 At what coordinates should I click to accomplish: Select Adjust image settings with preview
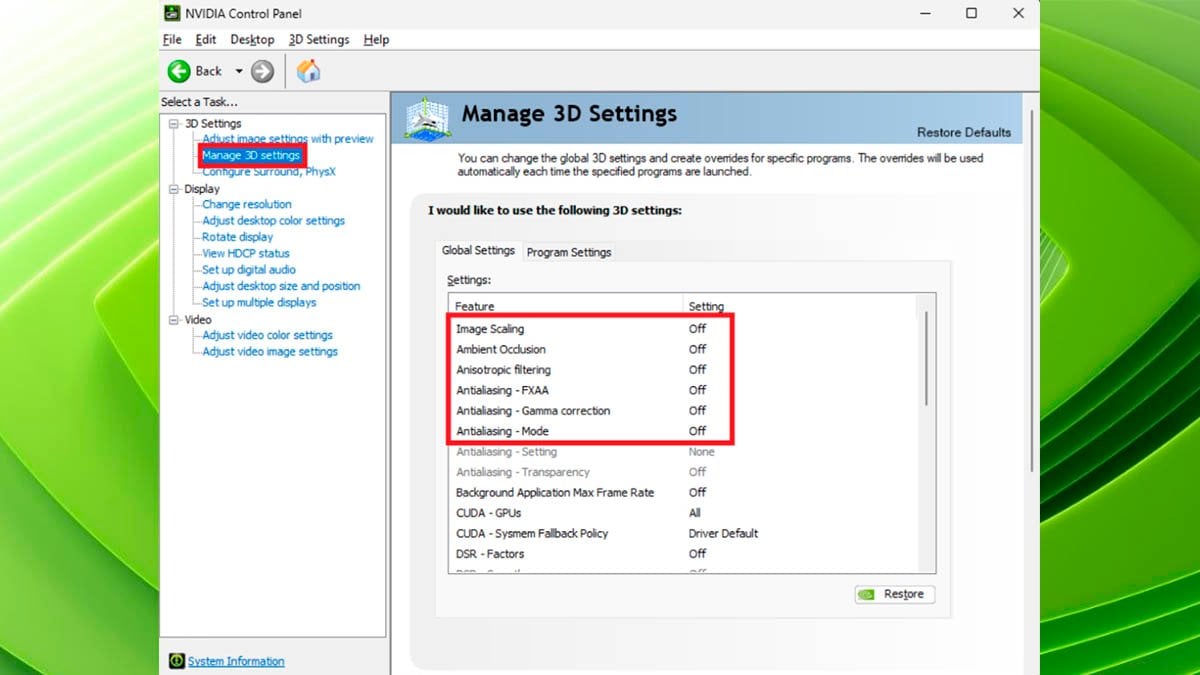(x=288, y=139)
